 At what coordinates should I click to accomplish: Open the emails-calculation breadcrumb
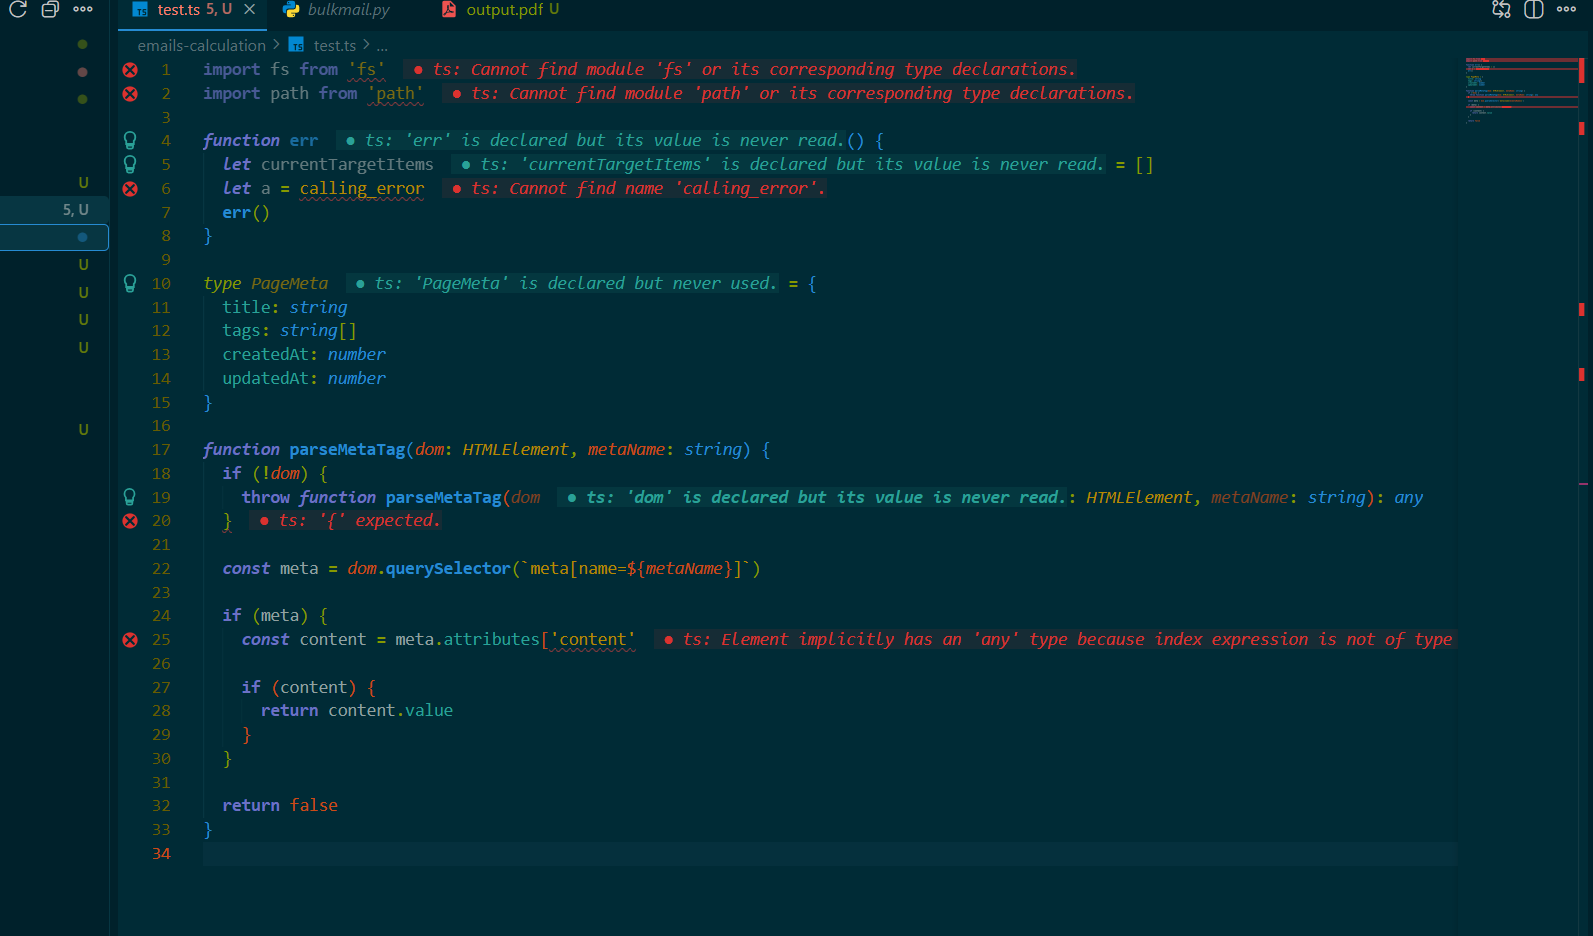click(201, 45)
